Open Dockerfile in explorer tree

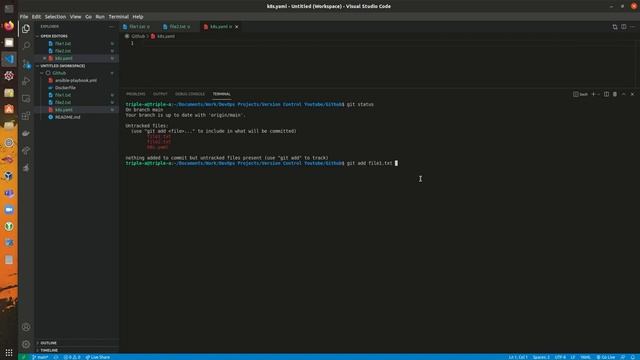pyautogui.click(x=65, y=88)
